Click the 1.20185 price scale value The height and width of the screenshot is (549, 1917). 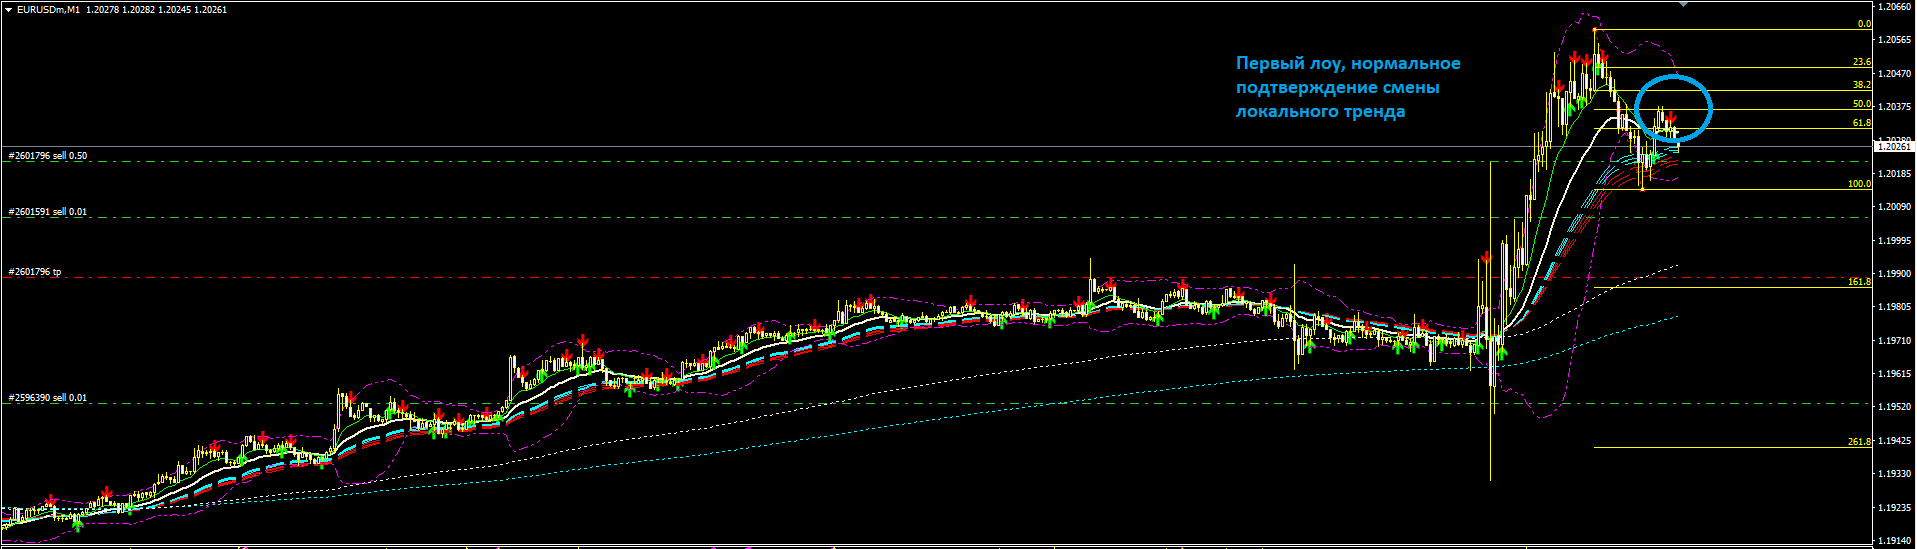(1896, 174)
